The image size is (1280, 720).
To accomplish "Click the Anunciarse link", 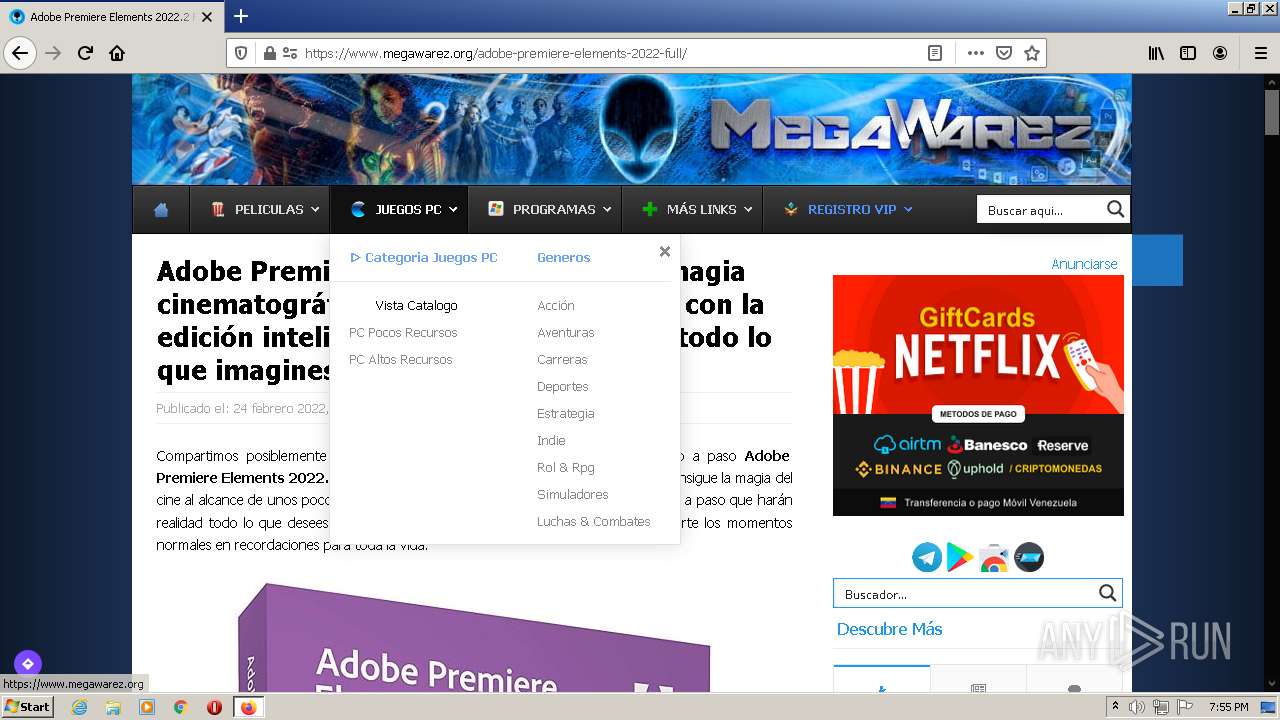I will 1084,264.
